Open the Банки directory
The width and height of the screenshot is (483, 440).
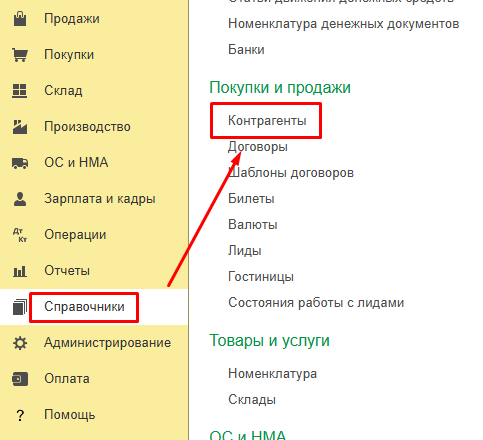(x=246, y=50)
